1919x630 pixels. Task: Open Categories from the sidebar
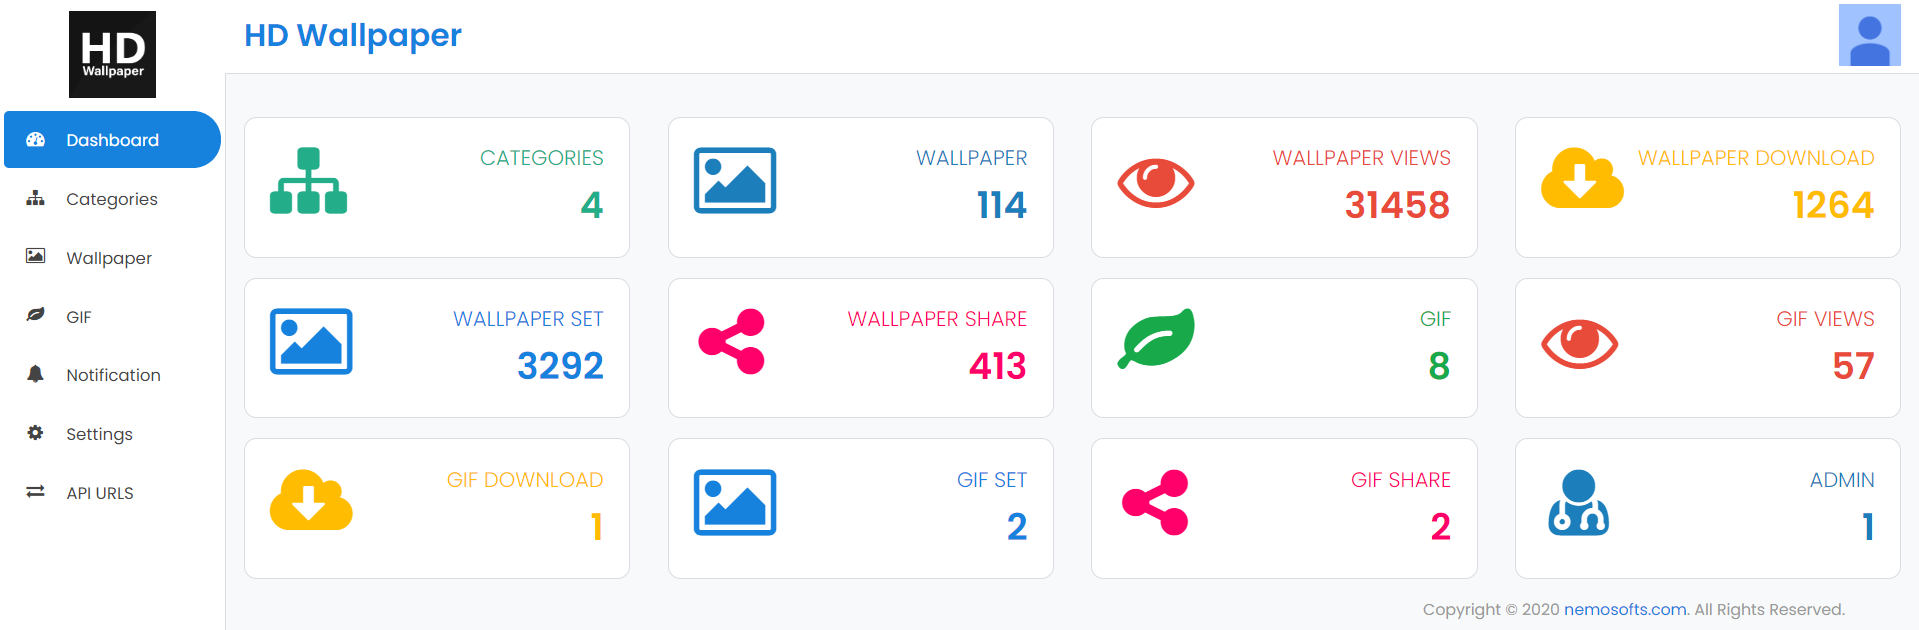tap(112, 199)
